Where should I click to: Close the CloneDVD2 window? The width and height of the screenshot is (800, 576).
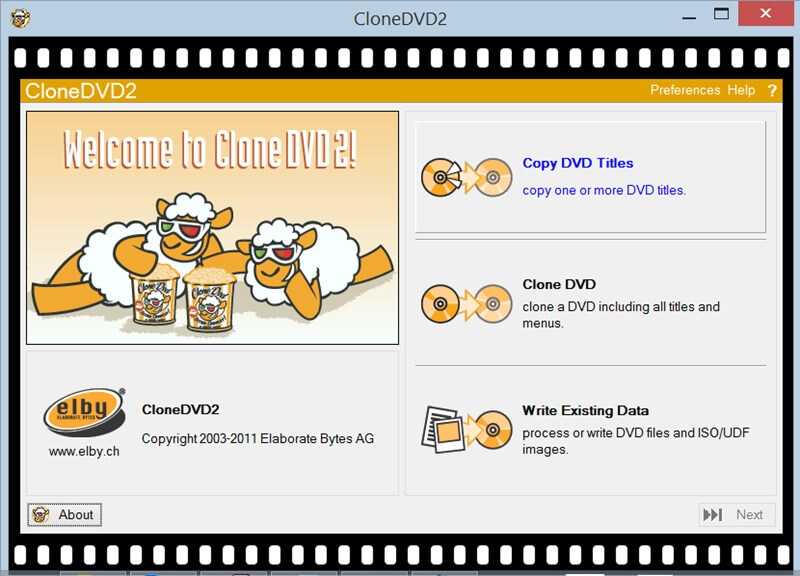click(766, 14)
